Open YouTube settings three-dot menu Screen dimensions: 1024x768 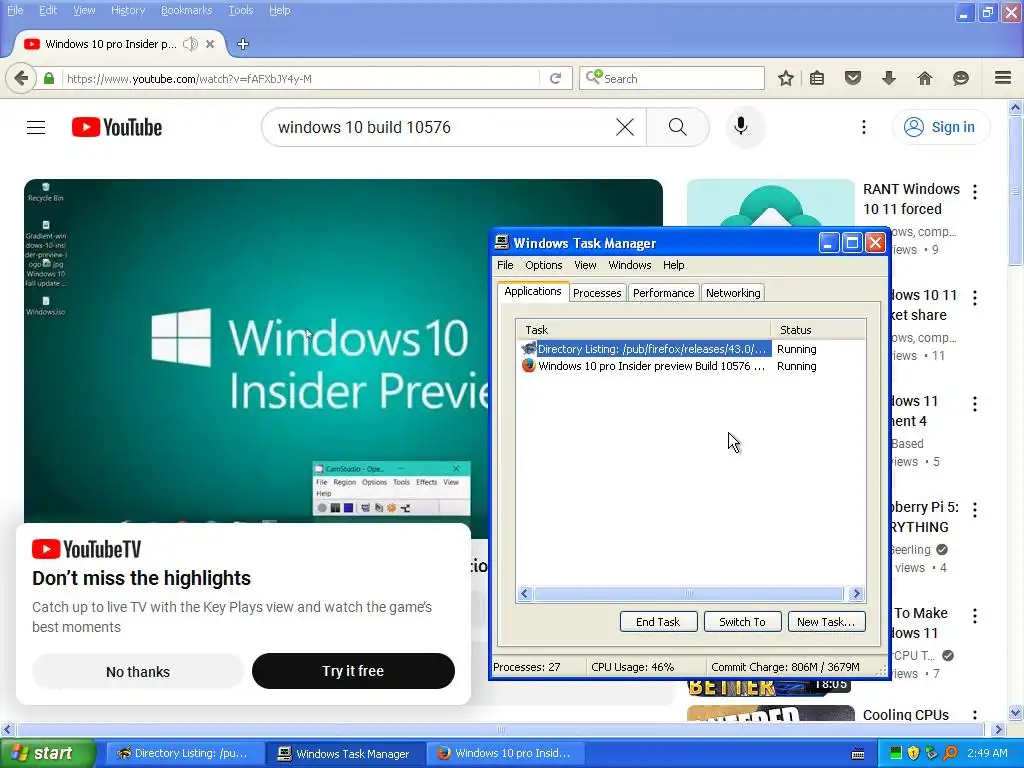(x=863, y=127)
